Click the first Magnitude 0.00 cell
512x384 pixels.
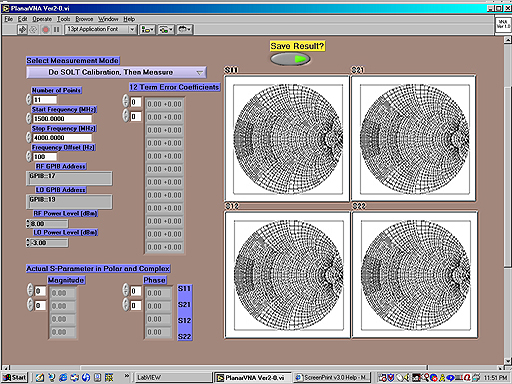[x=63, y=293]
